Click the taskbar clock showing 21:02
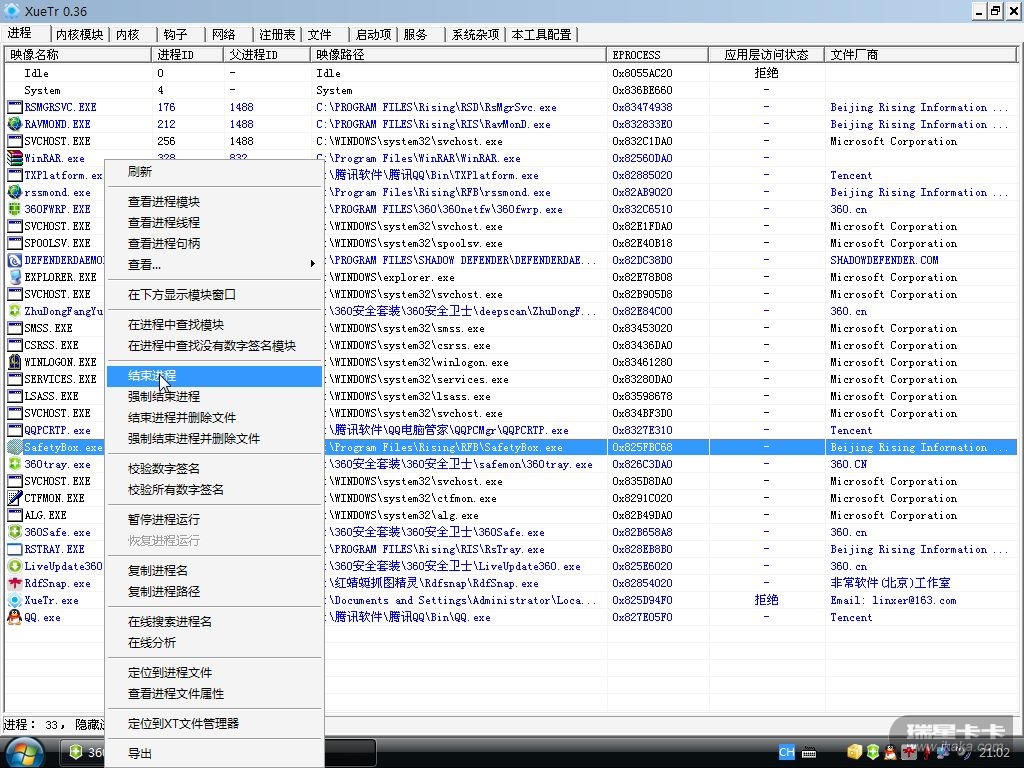Viewport: 1024px width, 768px height. 995,752
